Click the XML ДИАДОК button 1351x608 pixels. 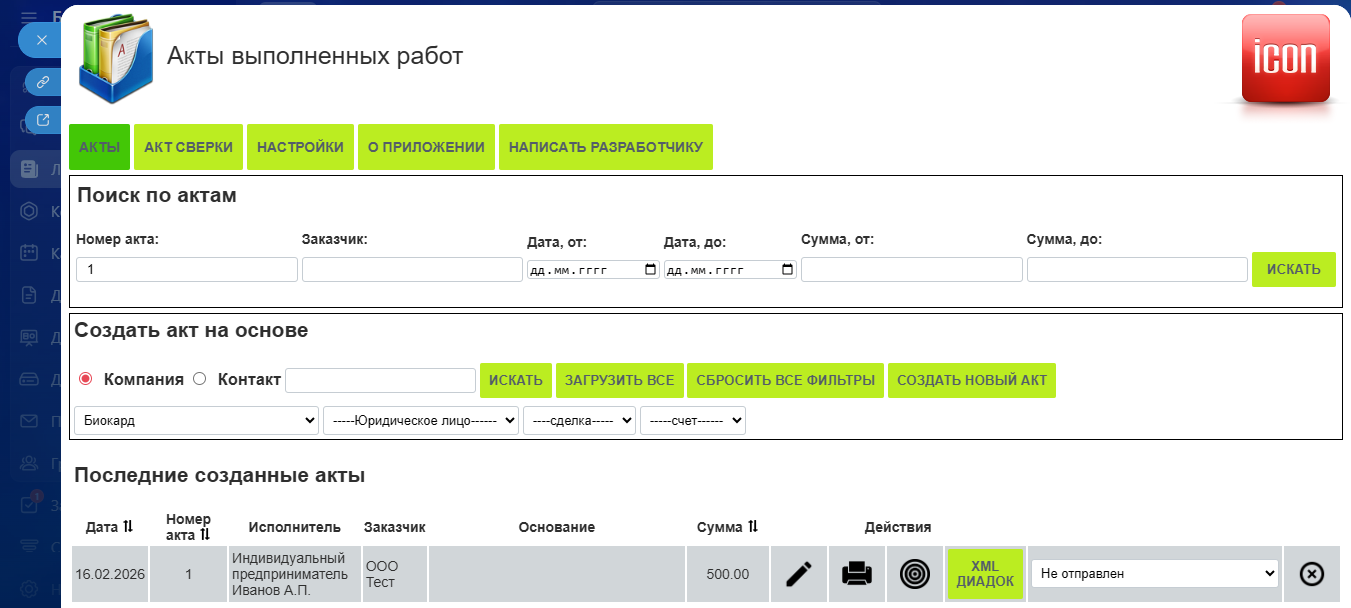pyautogui.click(x=985, y=574)
